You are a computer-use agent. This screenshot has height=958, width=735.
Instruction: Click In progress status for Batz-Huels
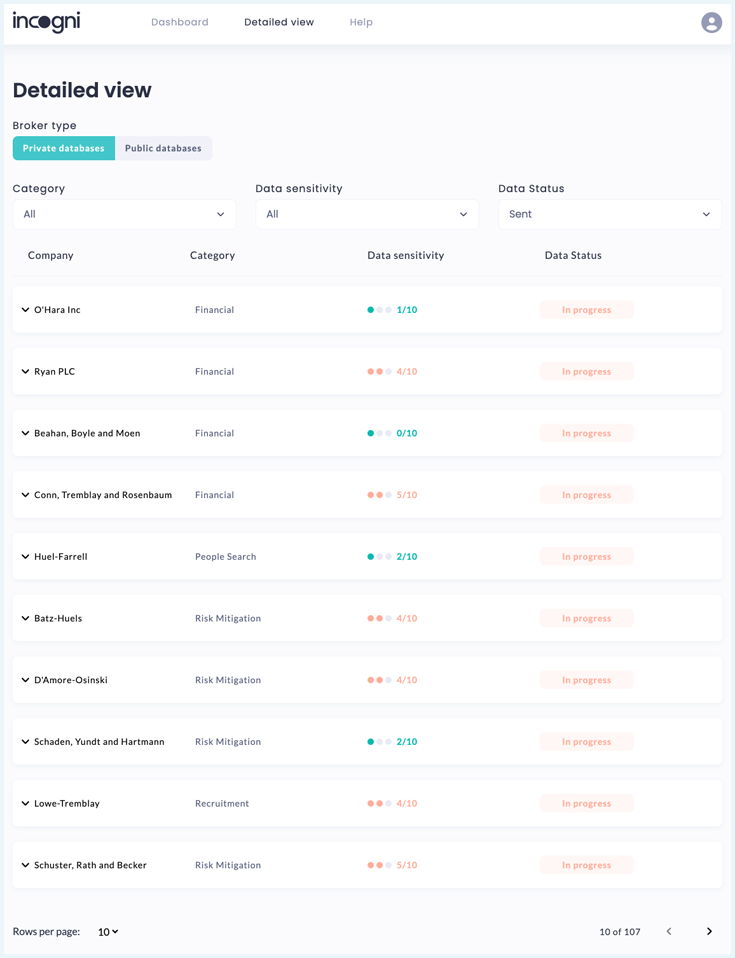coord(587,618)
